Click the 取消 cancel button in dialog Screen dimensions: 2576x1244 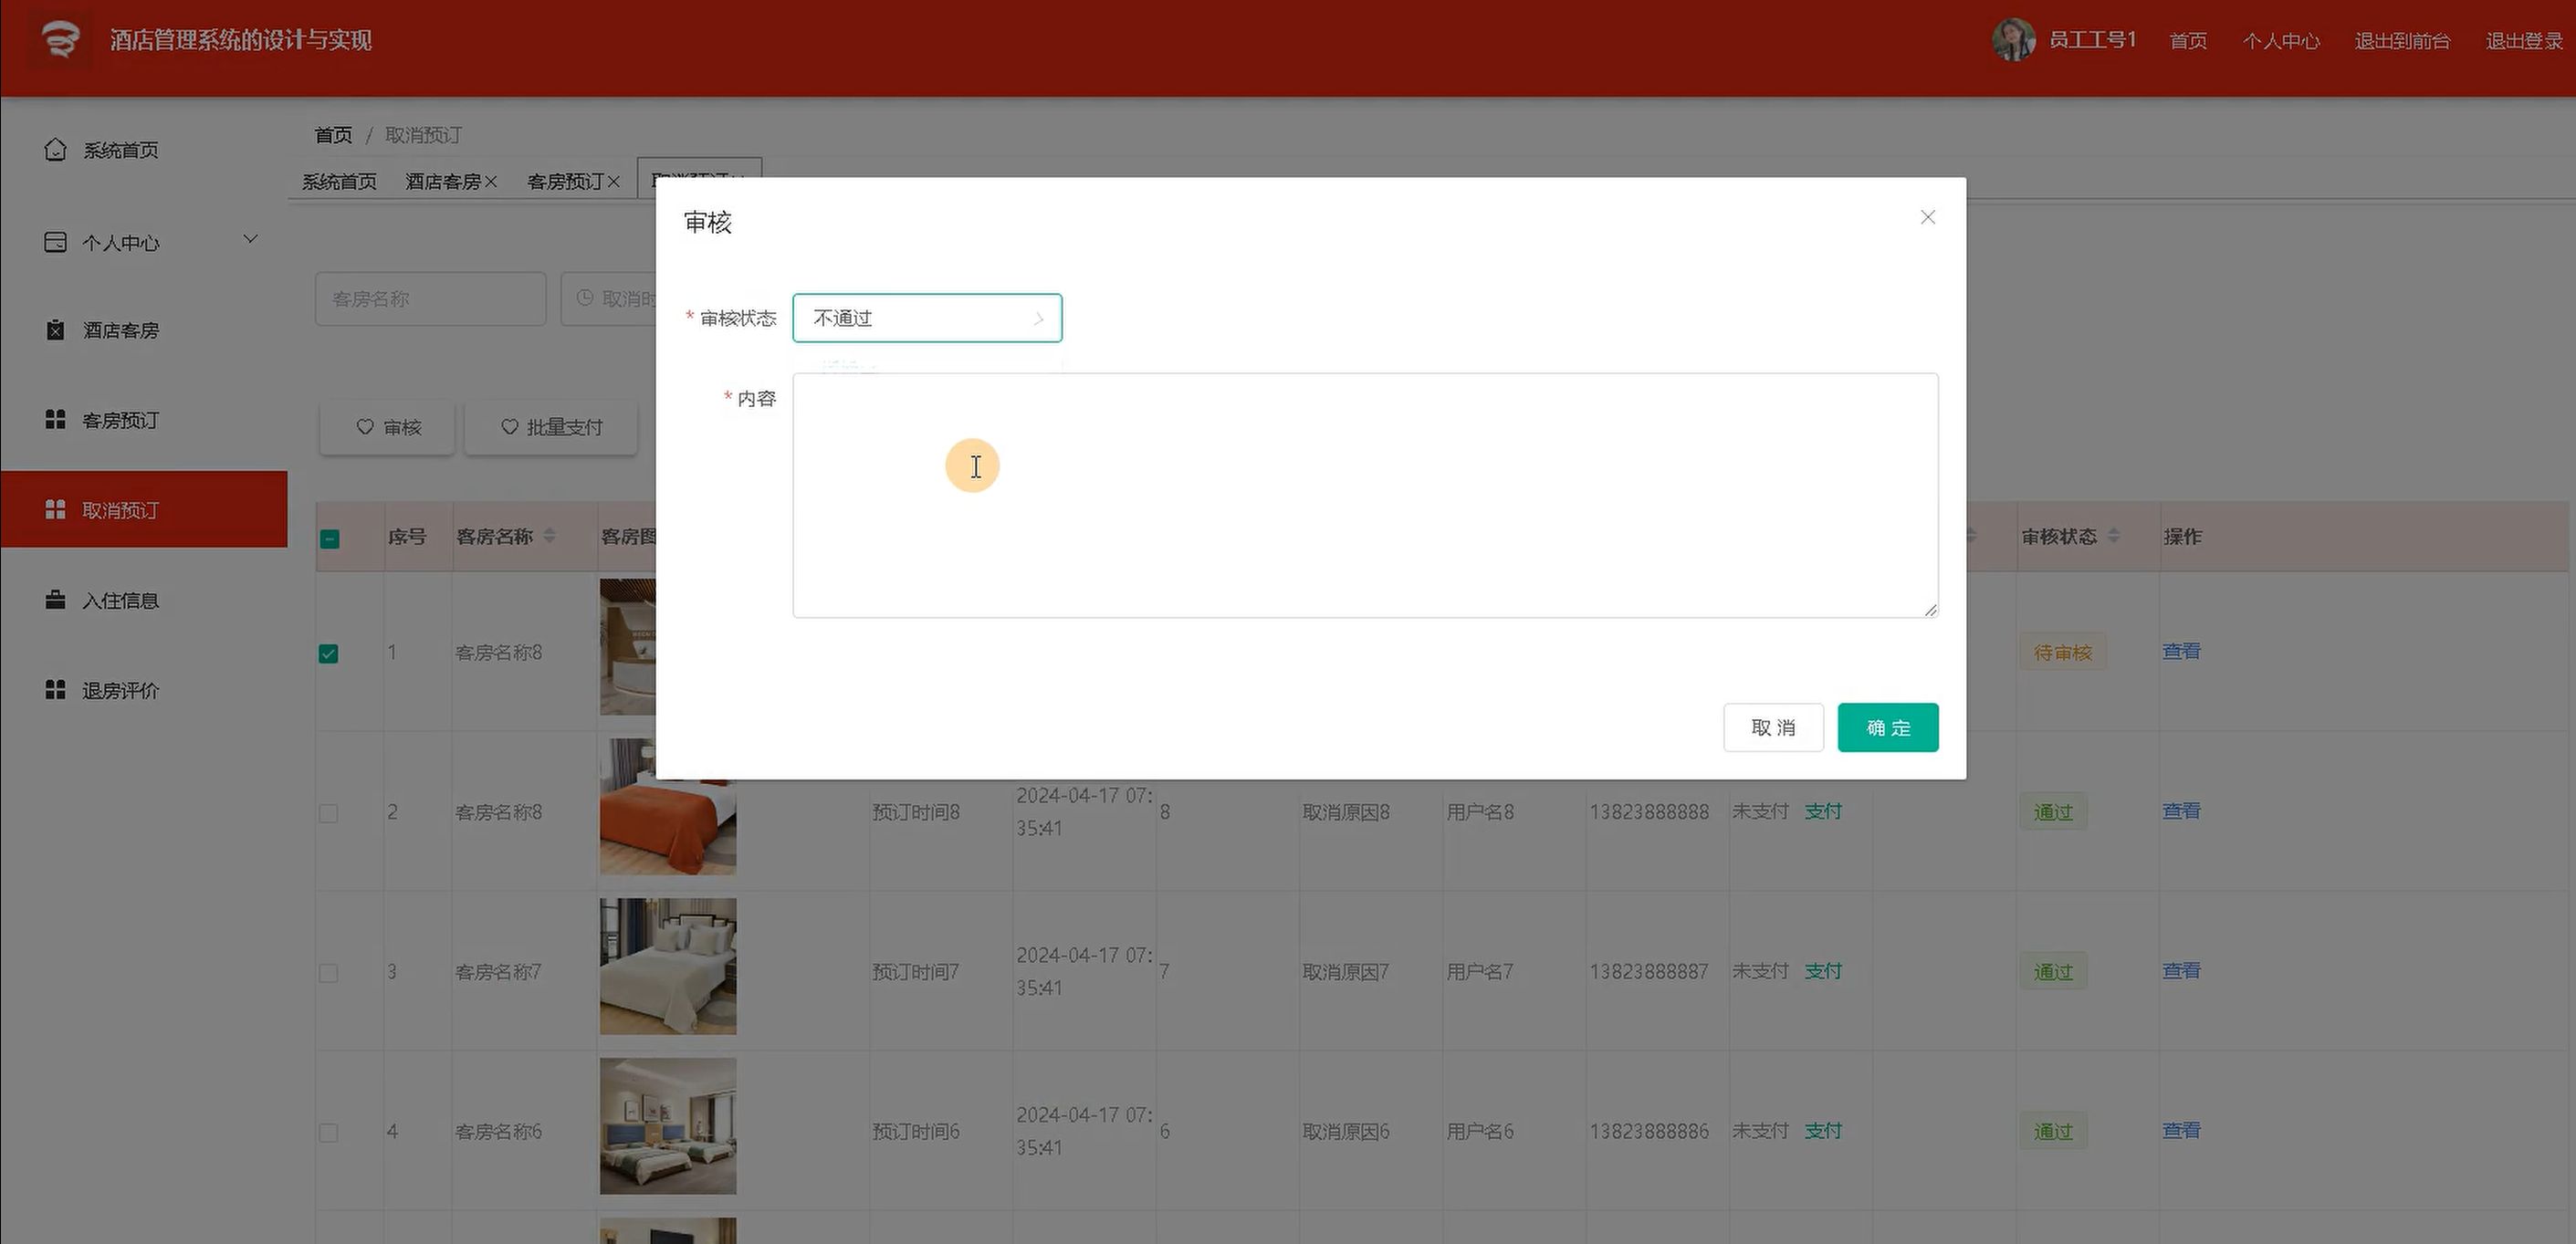click(1773, 727)
